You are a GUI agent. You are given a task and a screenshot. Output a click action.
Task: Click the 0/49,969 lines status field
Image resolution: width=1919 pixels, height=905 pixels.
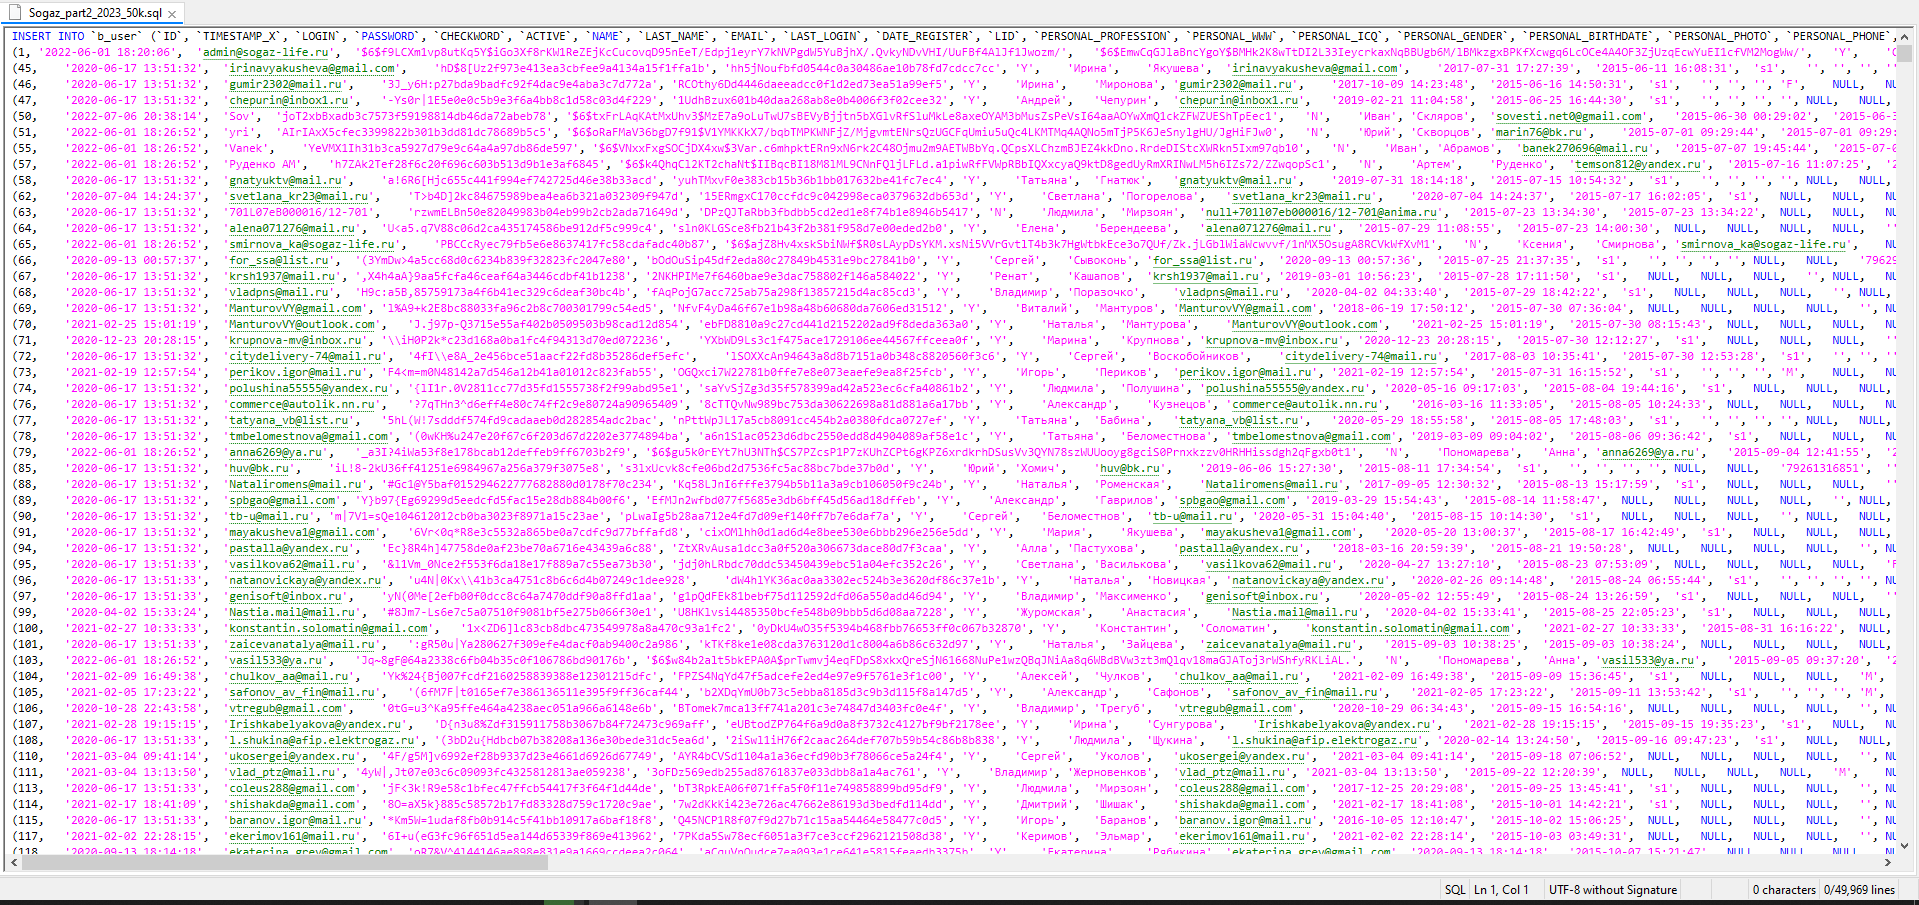coord(1859,889)
